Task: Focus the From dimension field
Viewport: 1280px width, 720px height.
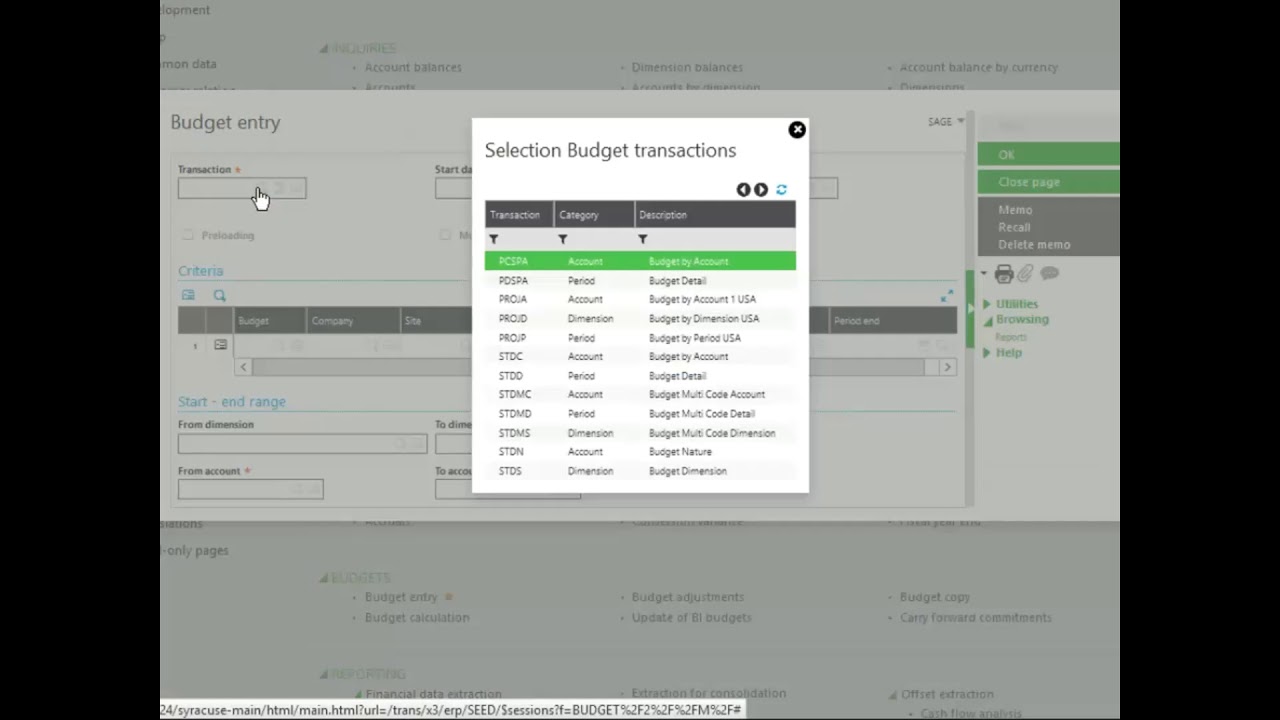Action: pyautogui.click(x=302, y=444)
